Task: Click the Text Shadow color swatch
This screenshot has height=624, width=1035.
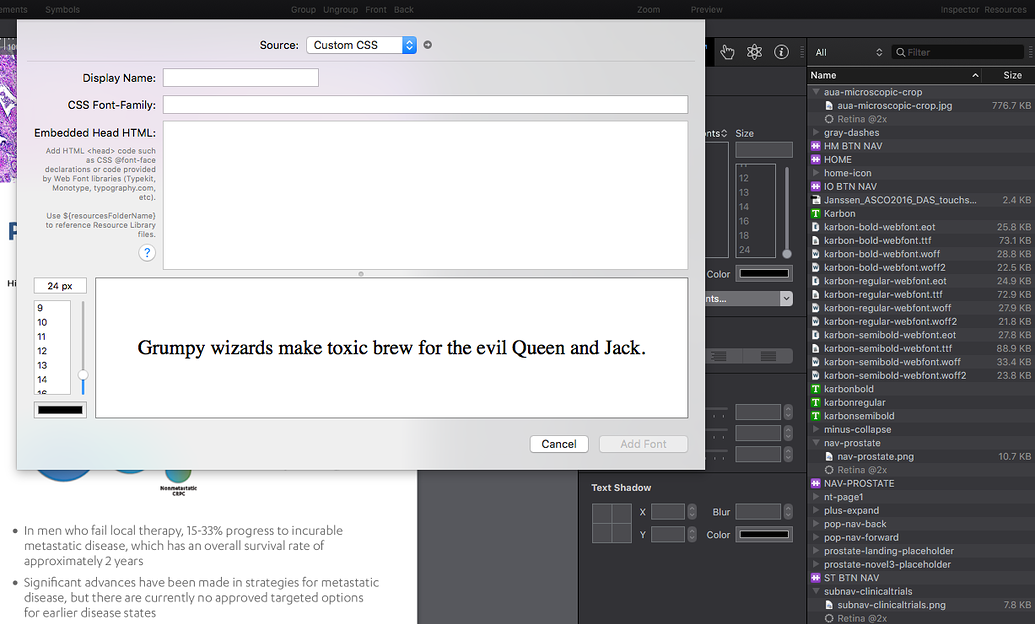Action: click(x=764, y=535)
